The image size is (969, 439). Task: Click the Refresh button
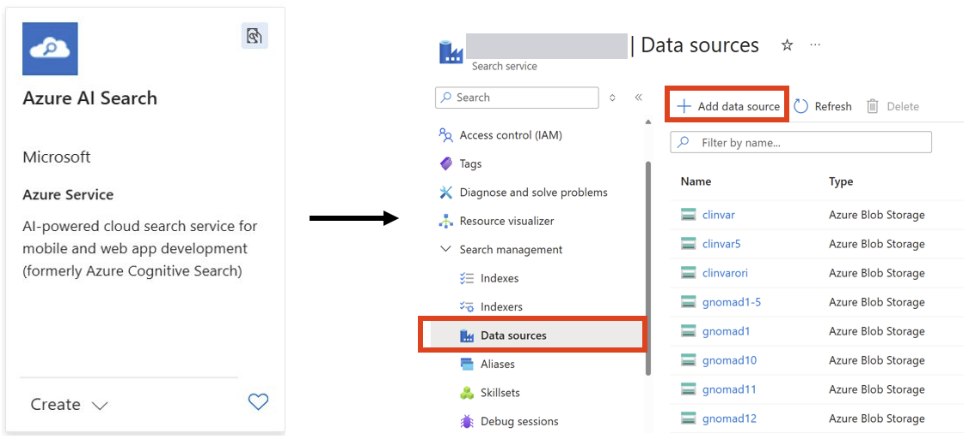pyautogui.click(x=823, y=106)
